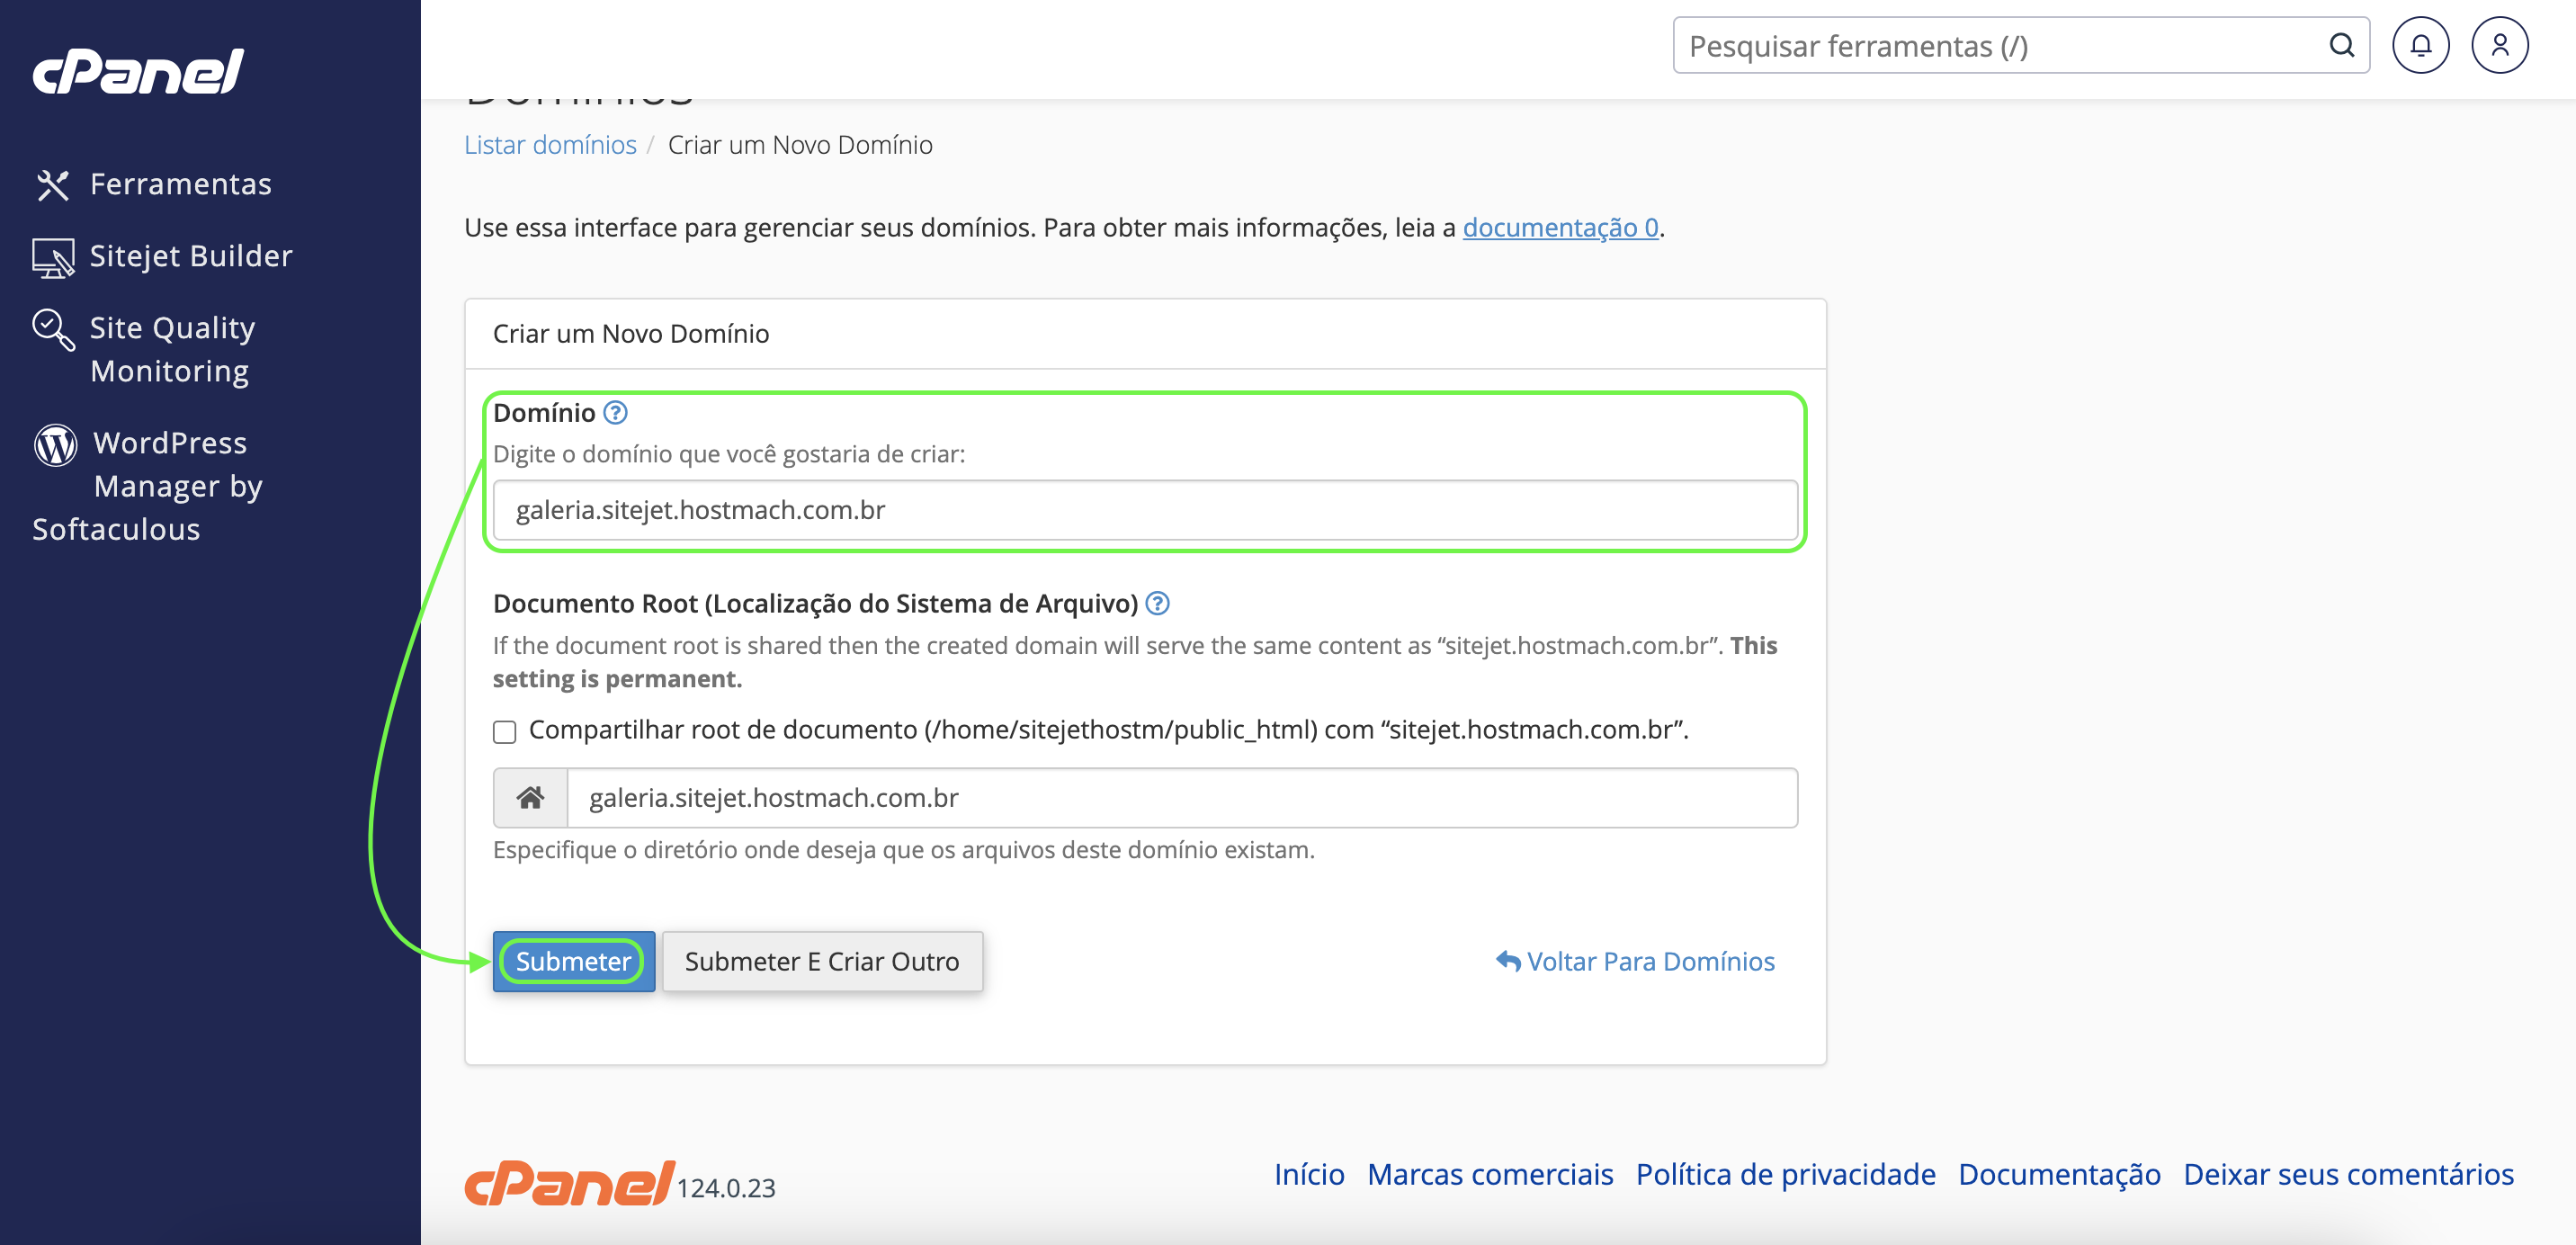The width and height of the screenshot is (2576, 1245).
Task: Click the home icon of the directory field
Action: tap(530, 798)
